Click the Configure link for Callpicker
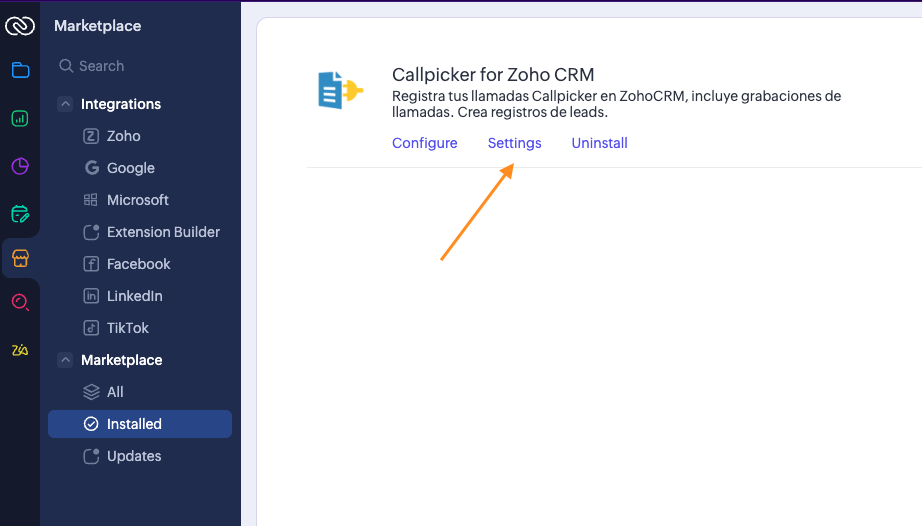This screenshot has width=922, height=526. [425, 143]
